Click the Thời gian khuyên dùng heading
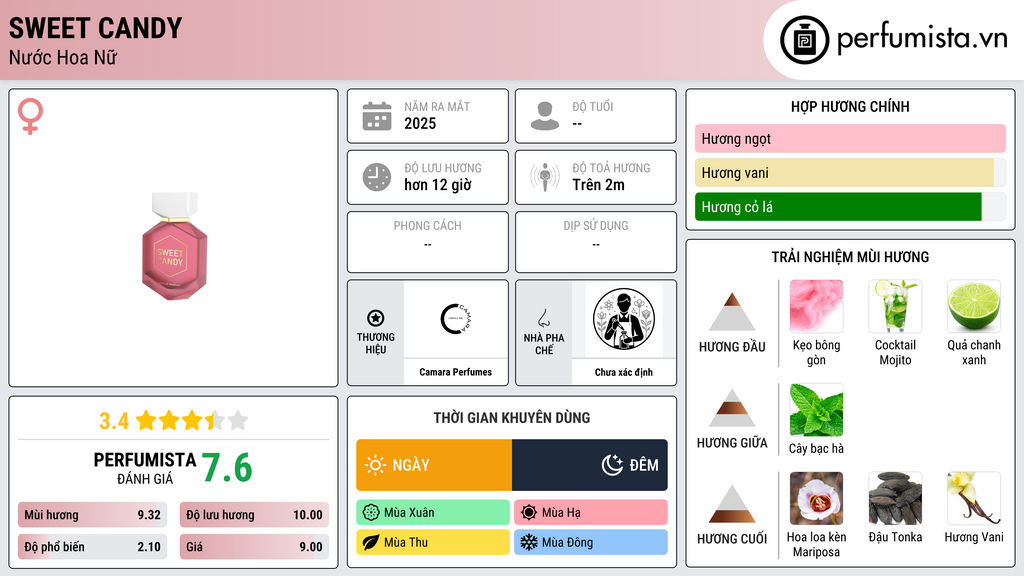 [512, 418]
